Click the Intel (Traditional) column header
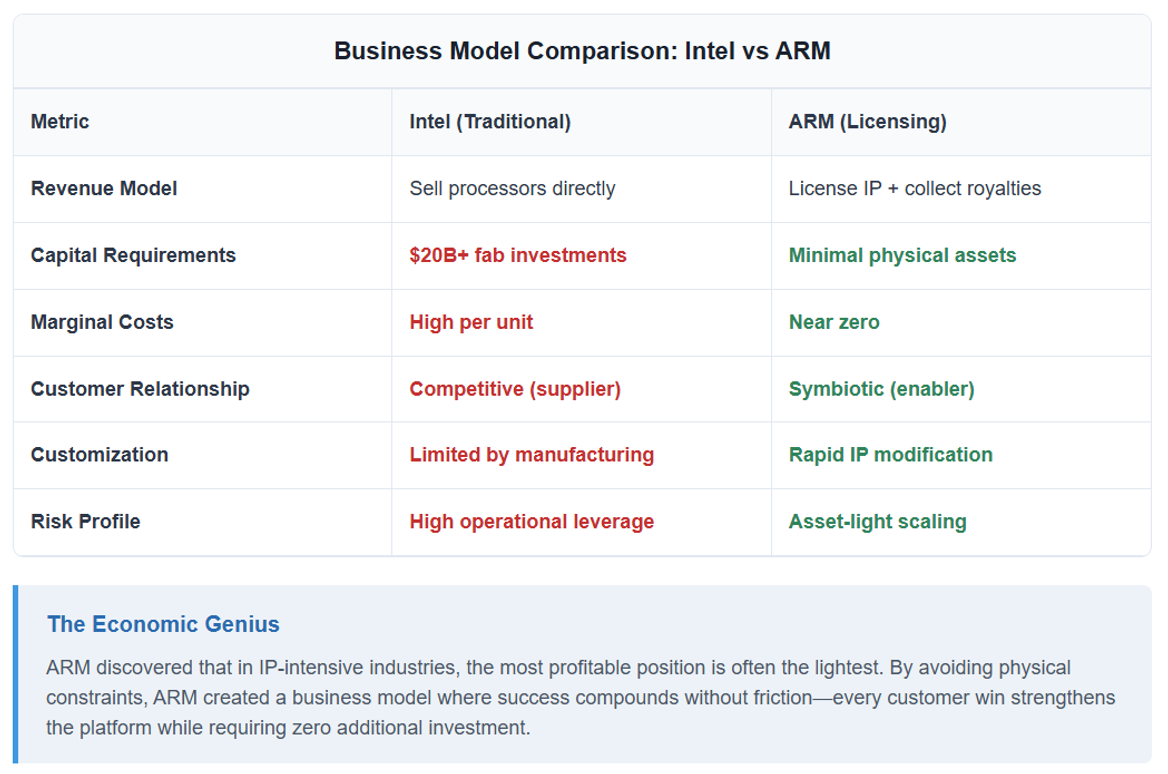Screen dimensions: 1168x774 pyautogui.click(x=490, y=121)
